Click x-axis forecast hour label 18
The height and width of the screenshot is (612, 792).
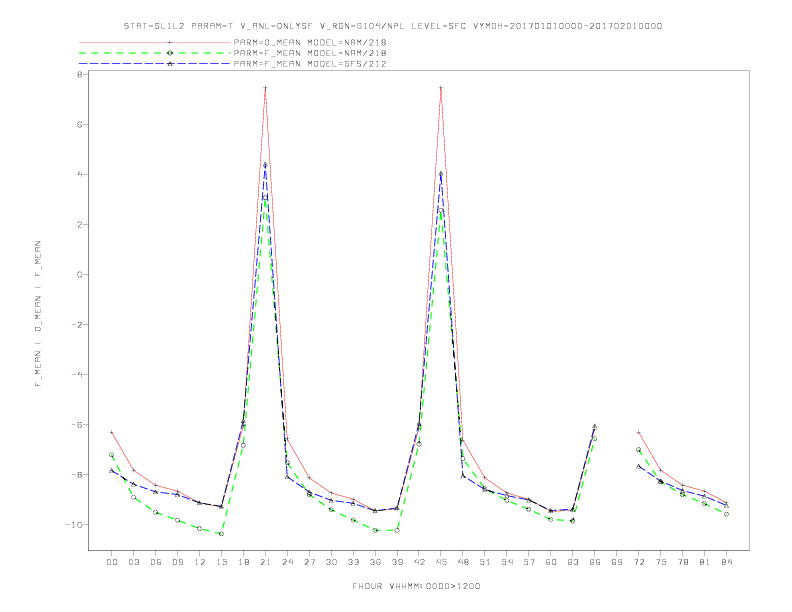[x=243, y=562]
